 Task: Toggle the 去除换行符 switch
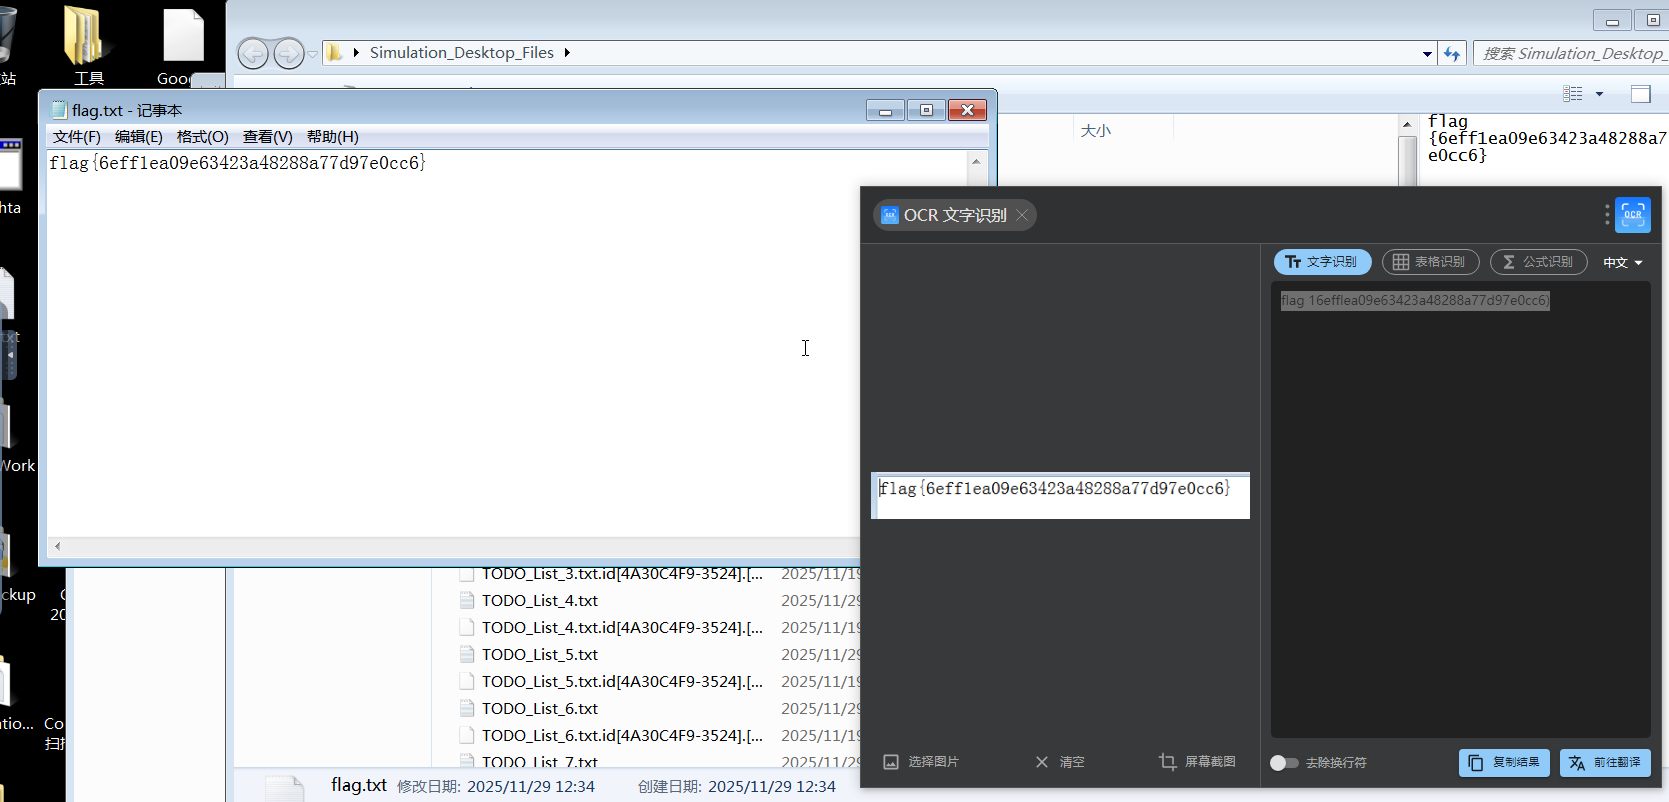click(x=1284, y=763)
